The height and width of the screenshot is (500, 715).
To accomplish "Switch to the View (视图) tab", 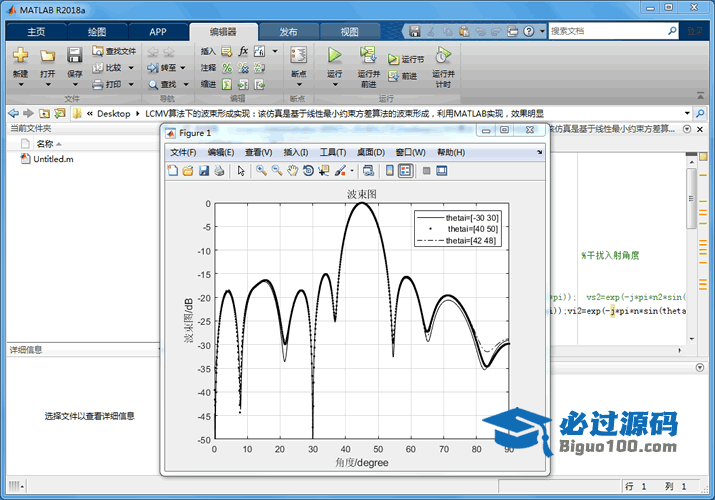I will point(350,32).
